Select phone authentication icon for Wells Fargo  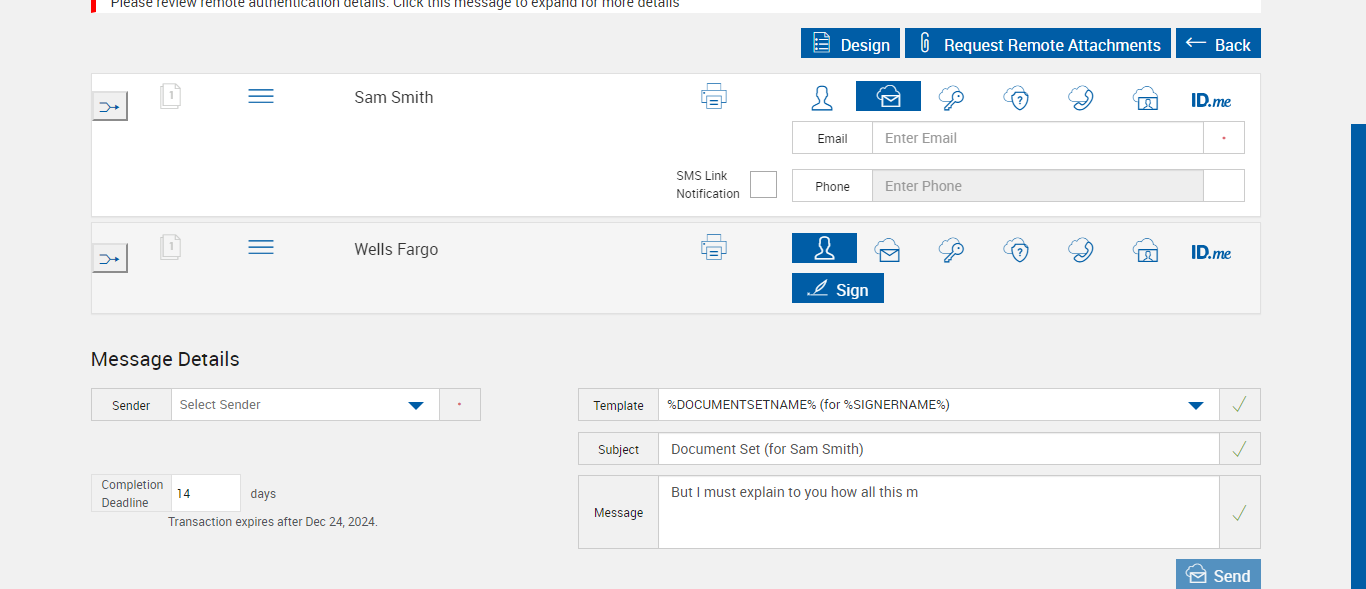(x=1081, y=249)
